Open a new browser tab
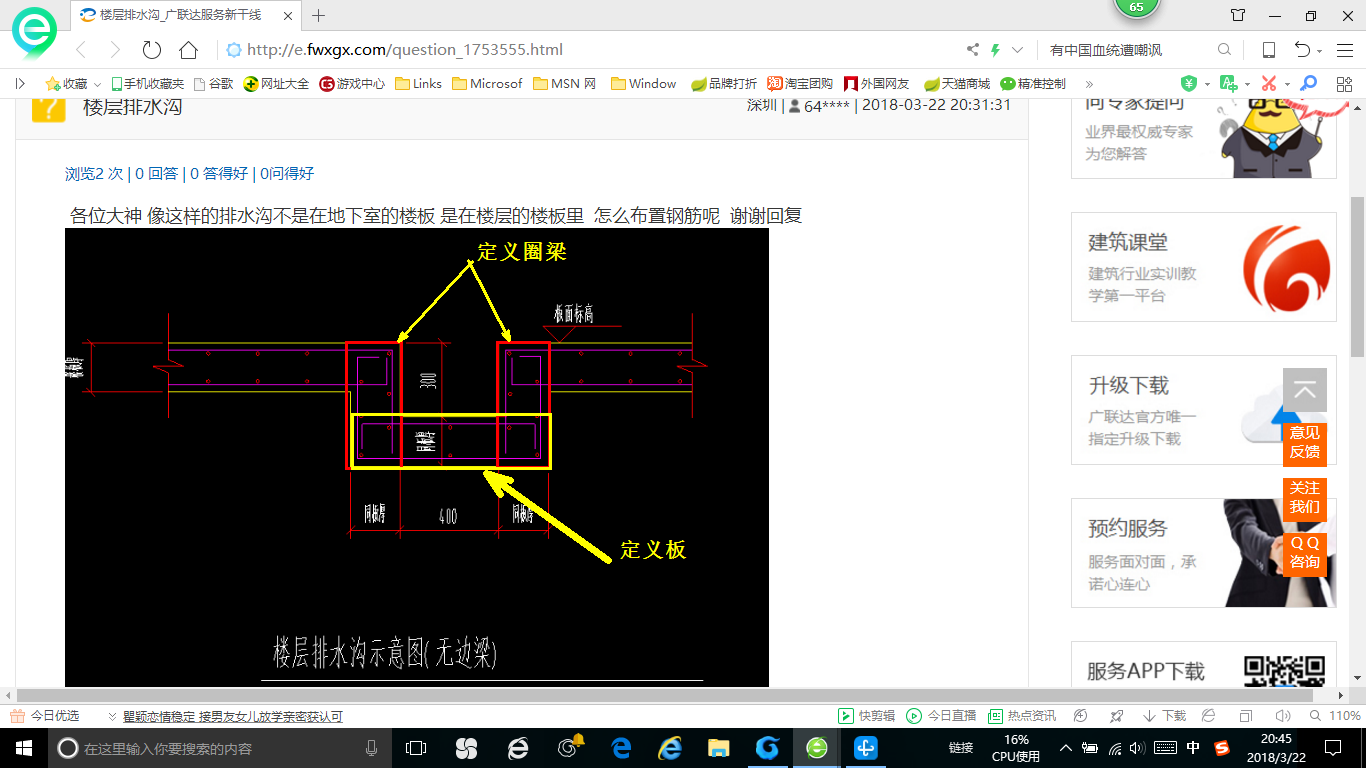This screenshot has width=1366, height=768. 319,15
